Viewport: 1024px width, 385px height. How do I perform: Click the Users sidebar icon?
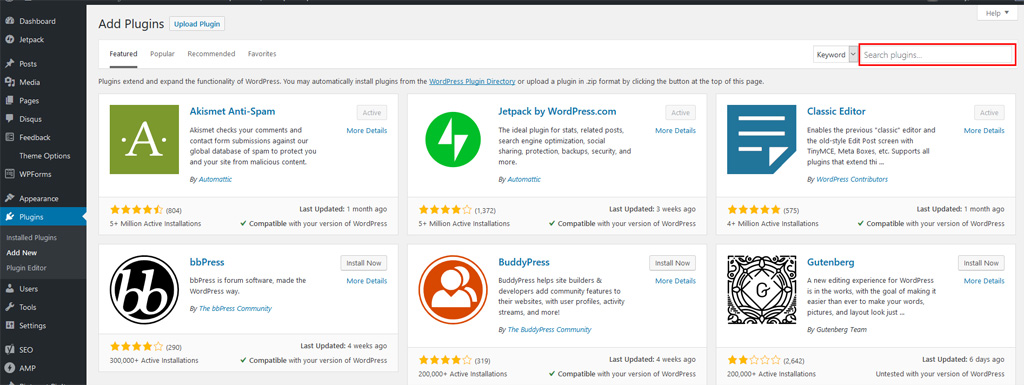(10, 288)
